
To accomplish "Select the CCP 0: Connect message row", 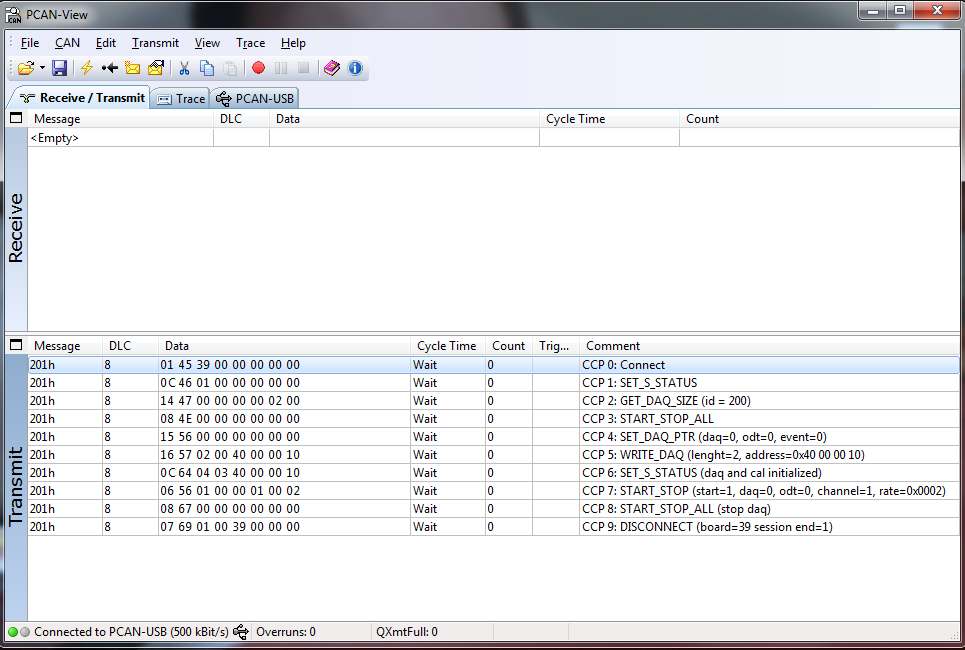I will coord(494,365).
